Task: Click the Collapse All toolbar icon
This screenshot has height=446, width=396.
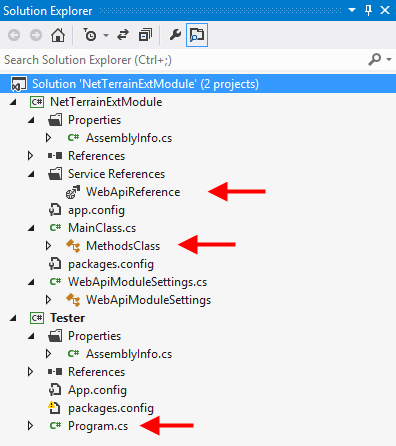Action: (x=145, y=35)
